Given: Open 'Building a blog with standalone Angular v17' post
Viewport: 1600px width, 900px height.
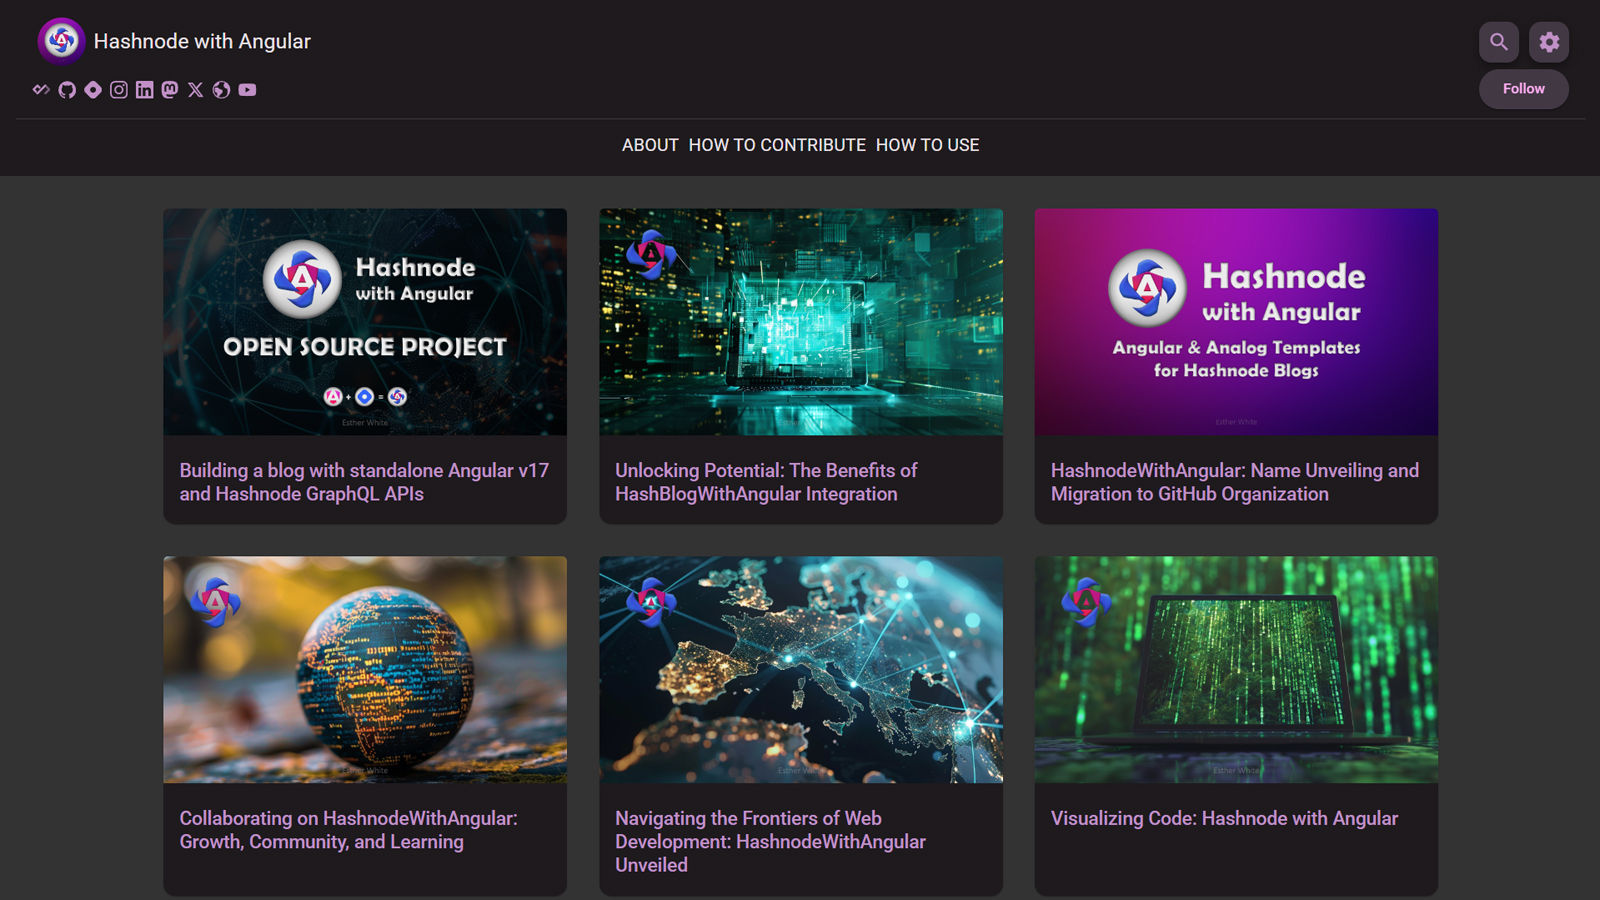Looking at the screenshot, I should pos(364,482).
